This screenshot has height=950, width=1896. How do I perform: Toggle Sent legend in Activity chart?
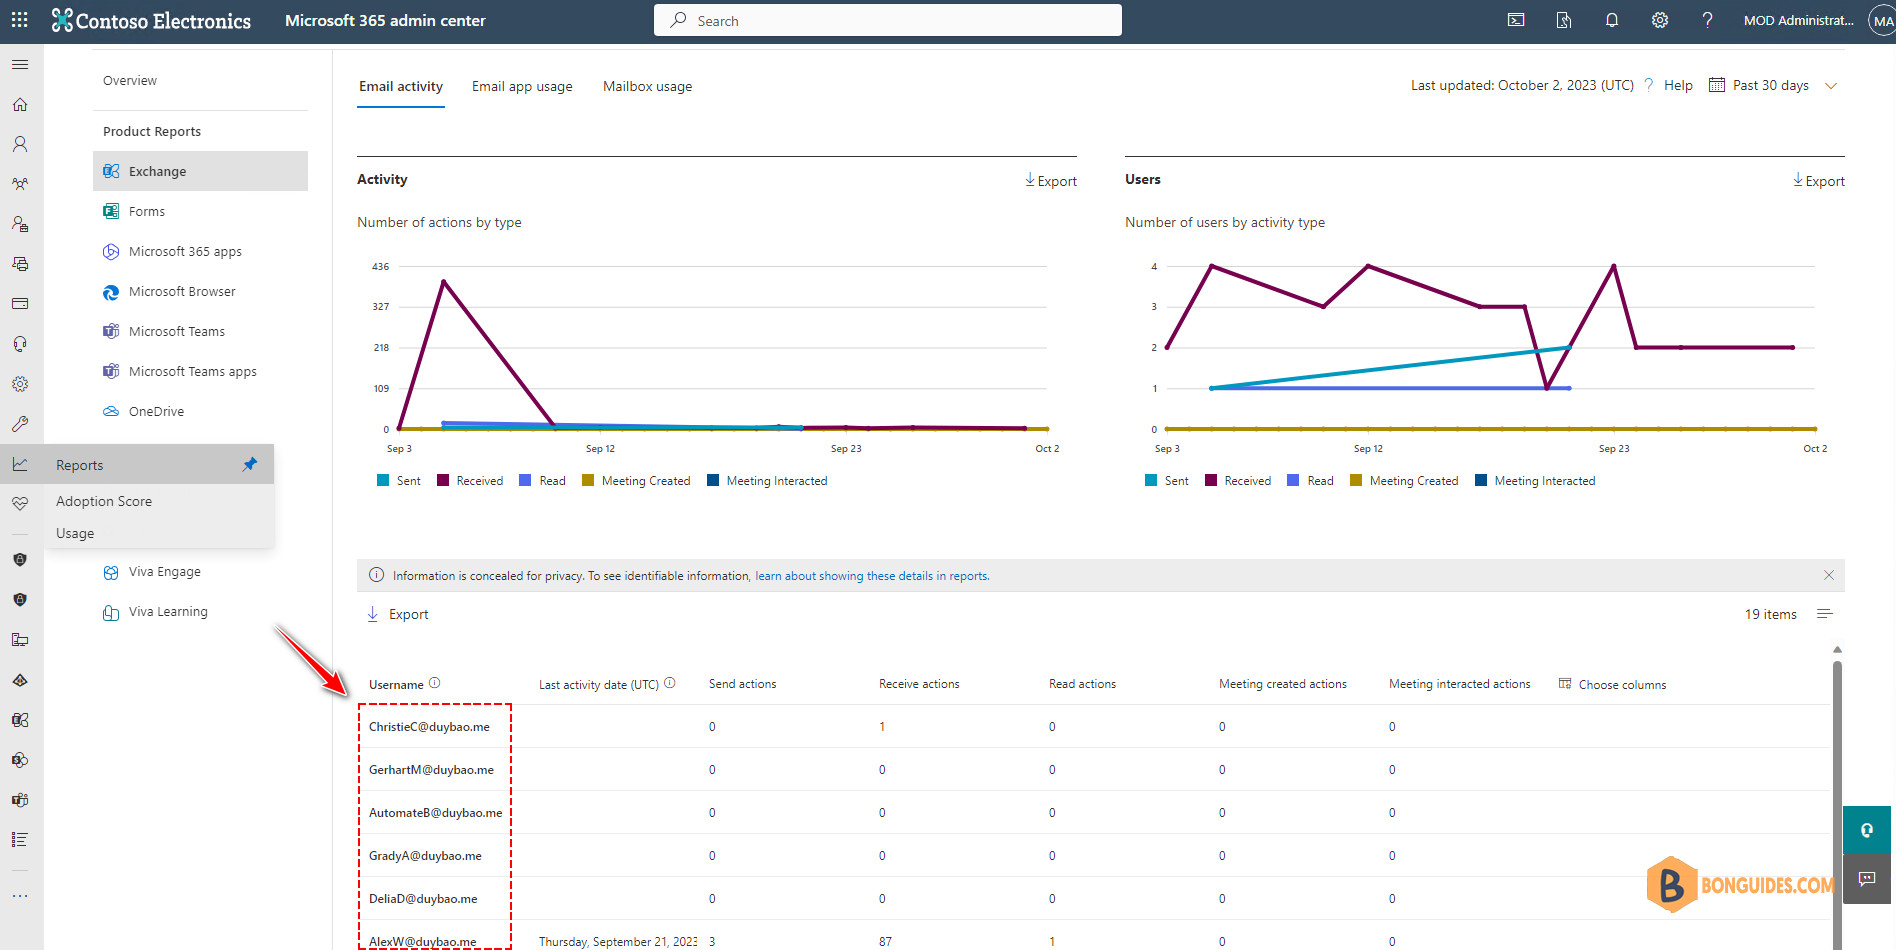point(399,481)
